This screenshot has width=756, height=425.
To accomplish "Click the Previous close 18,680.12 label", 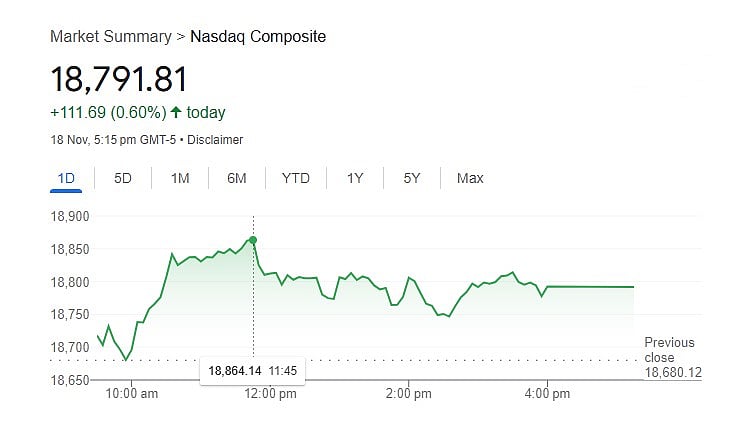I will click(672, 357).
